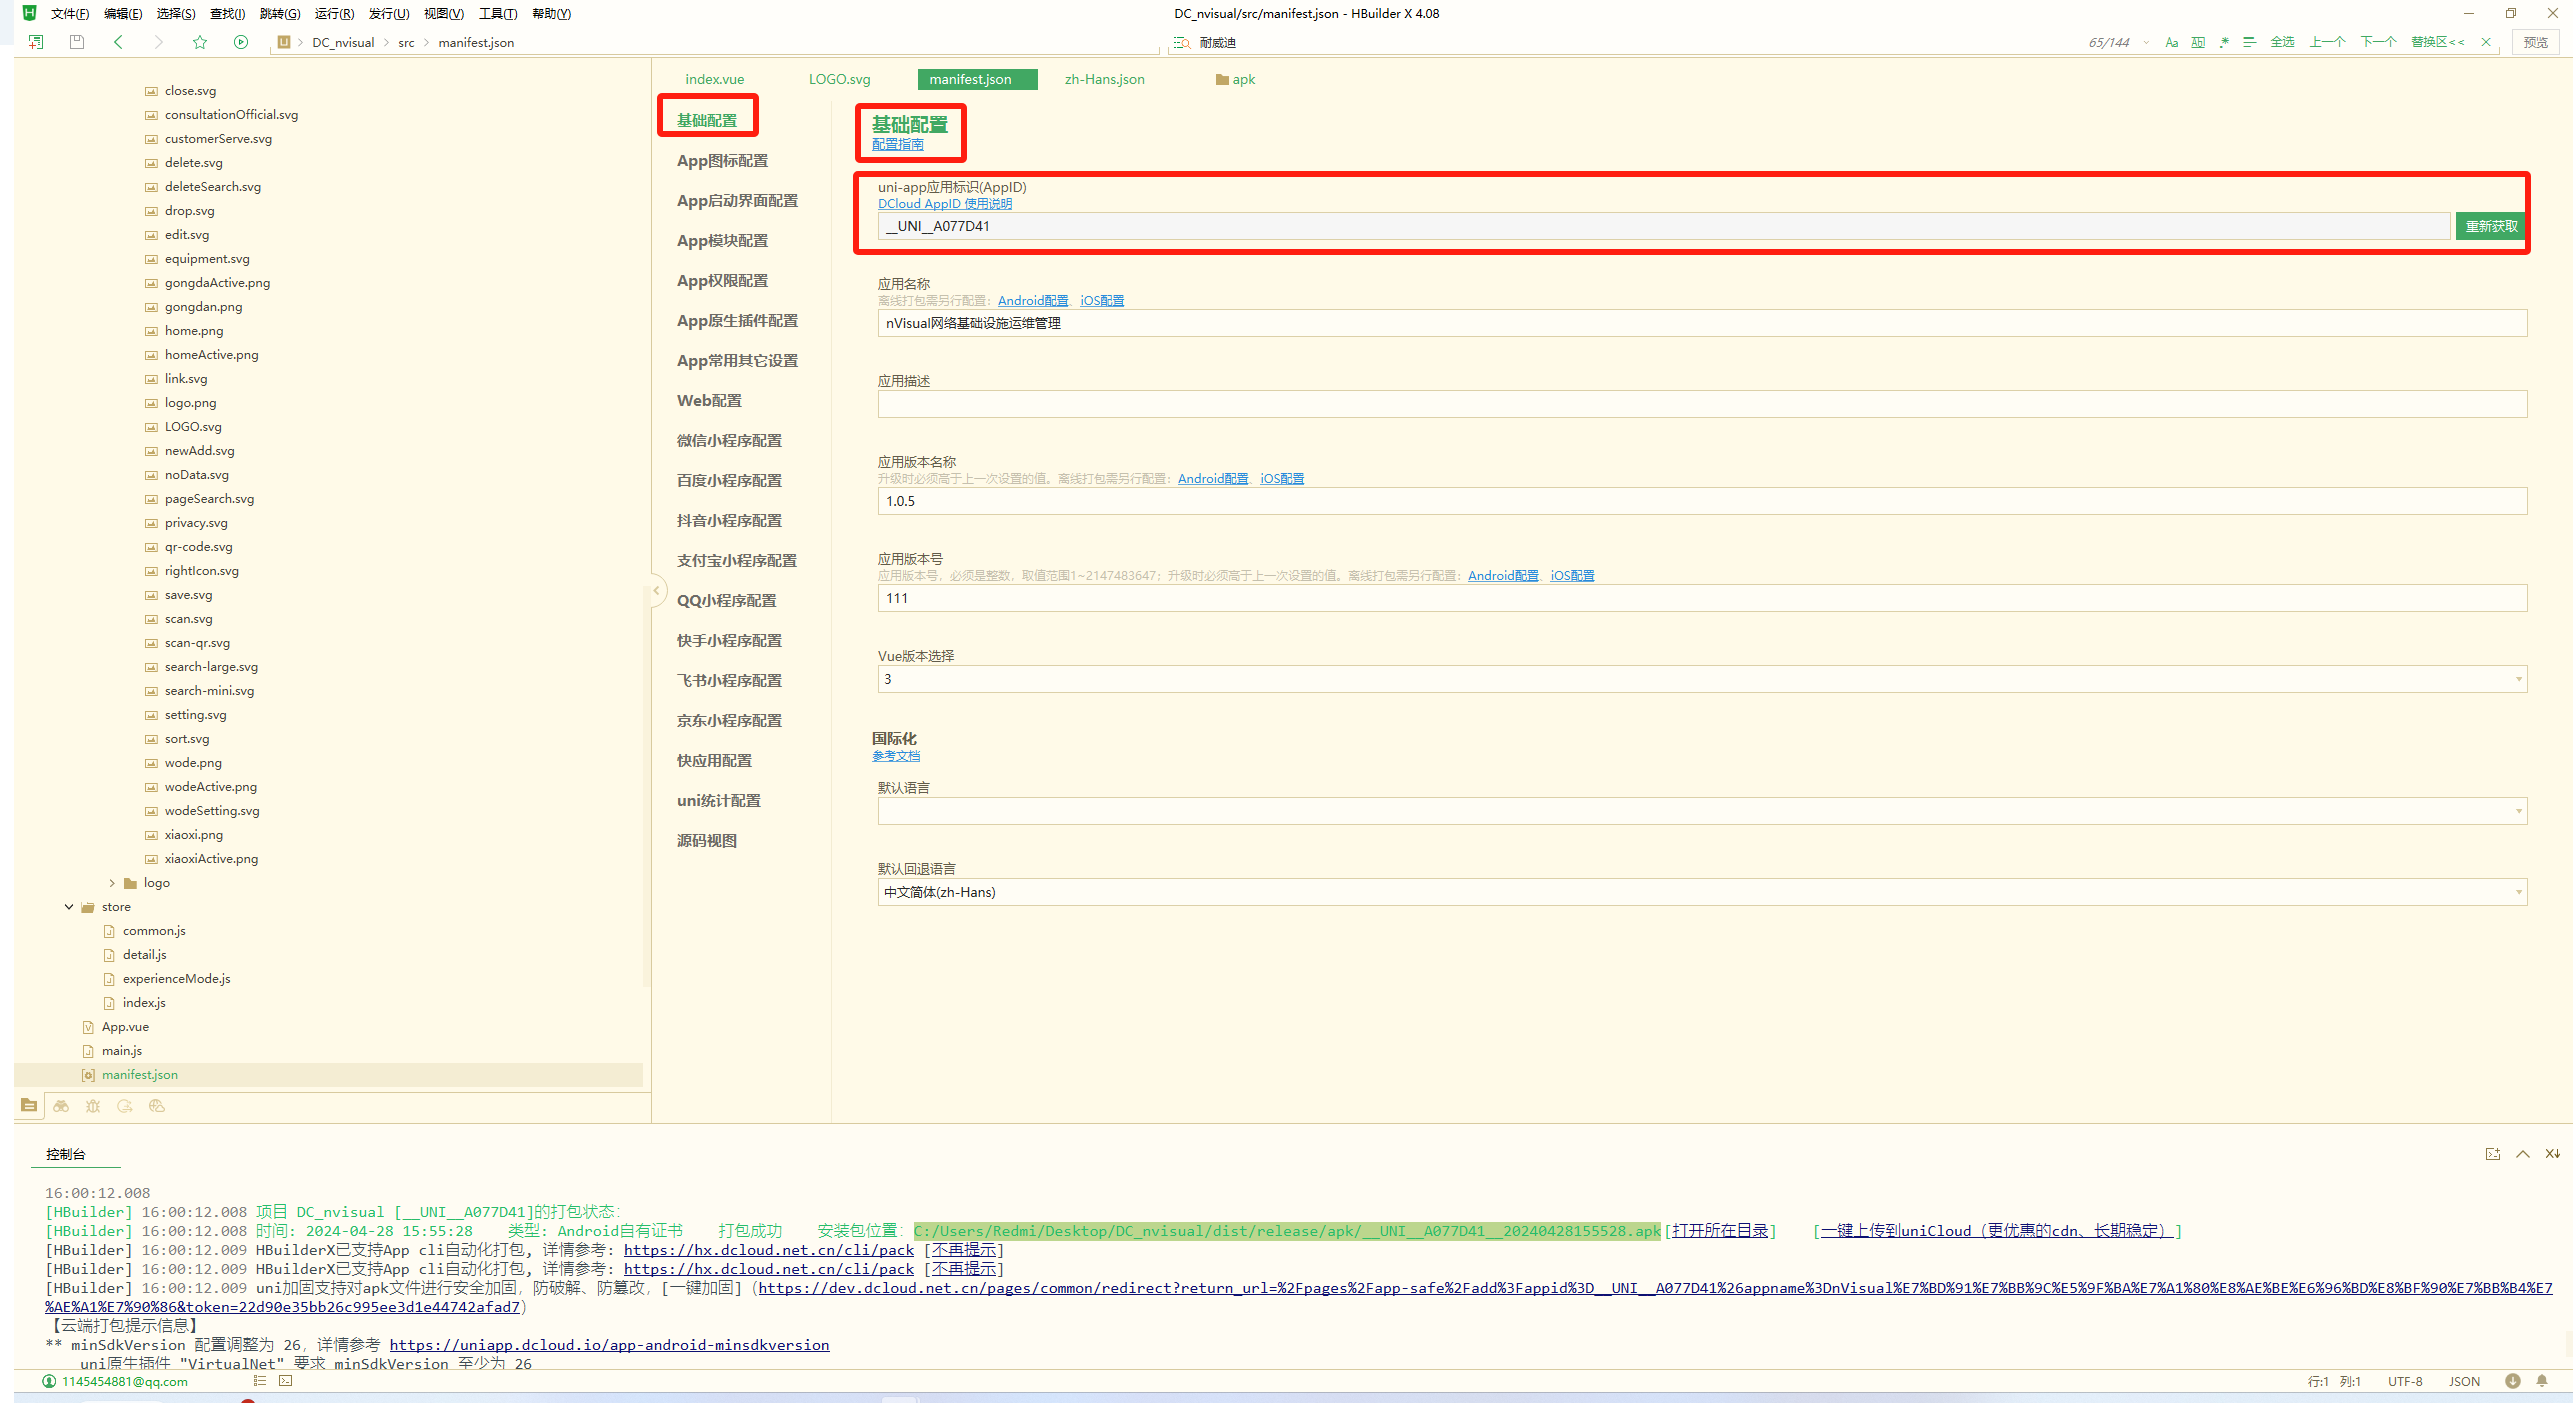Click the 应用版本名称 input field
Viewport: 2573px width, 1403px height.
1702,501
